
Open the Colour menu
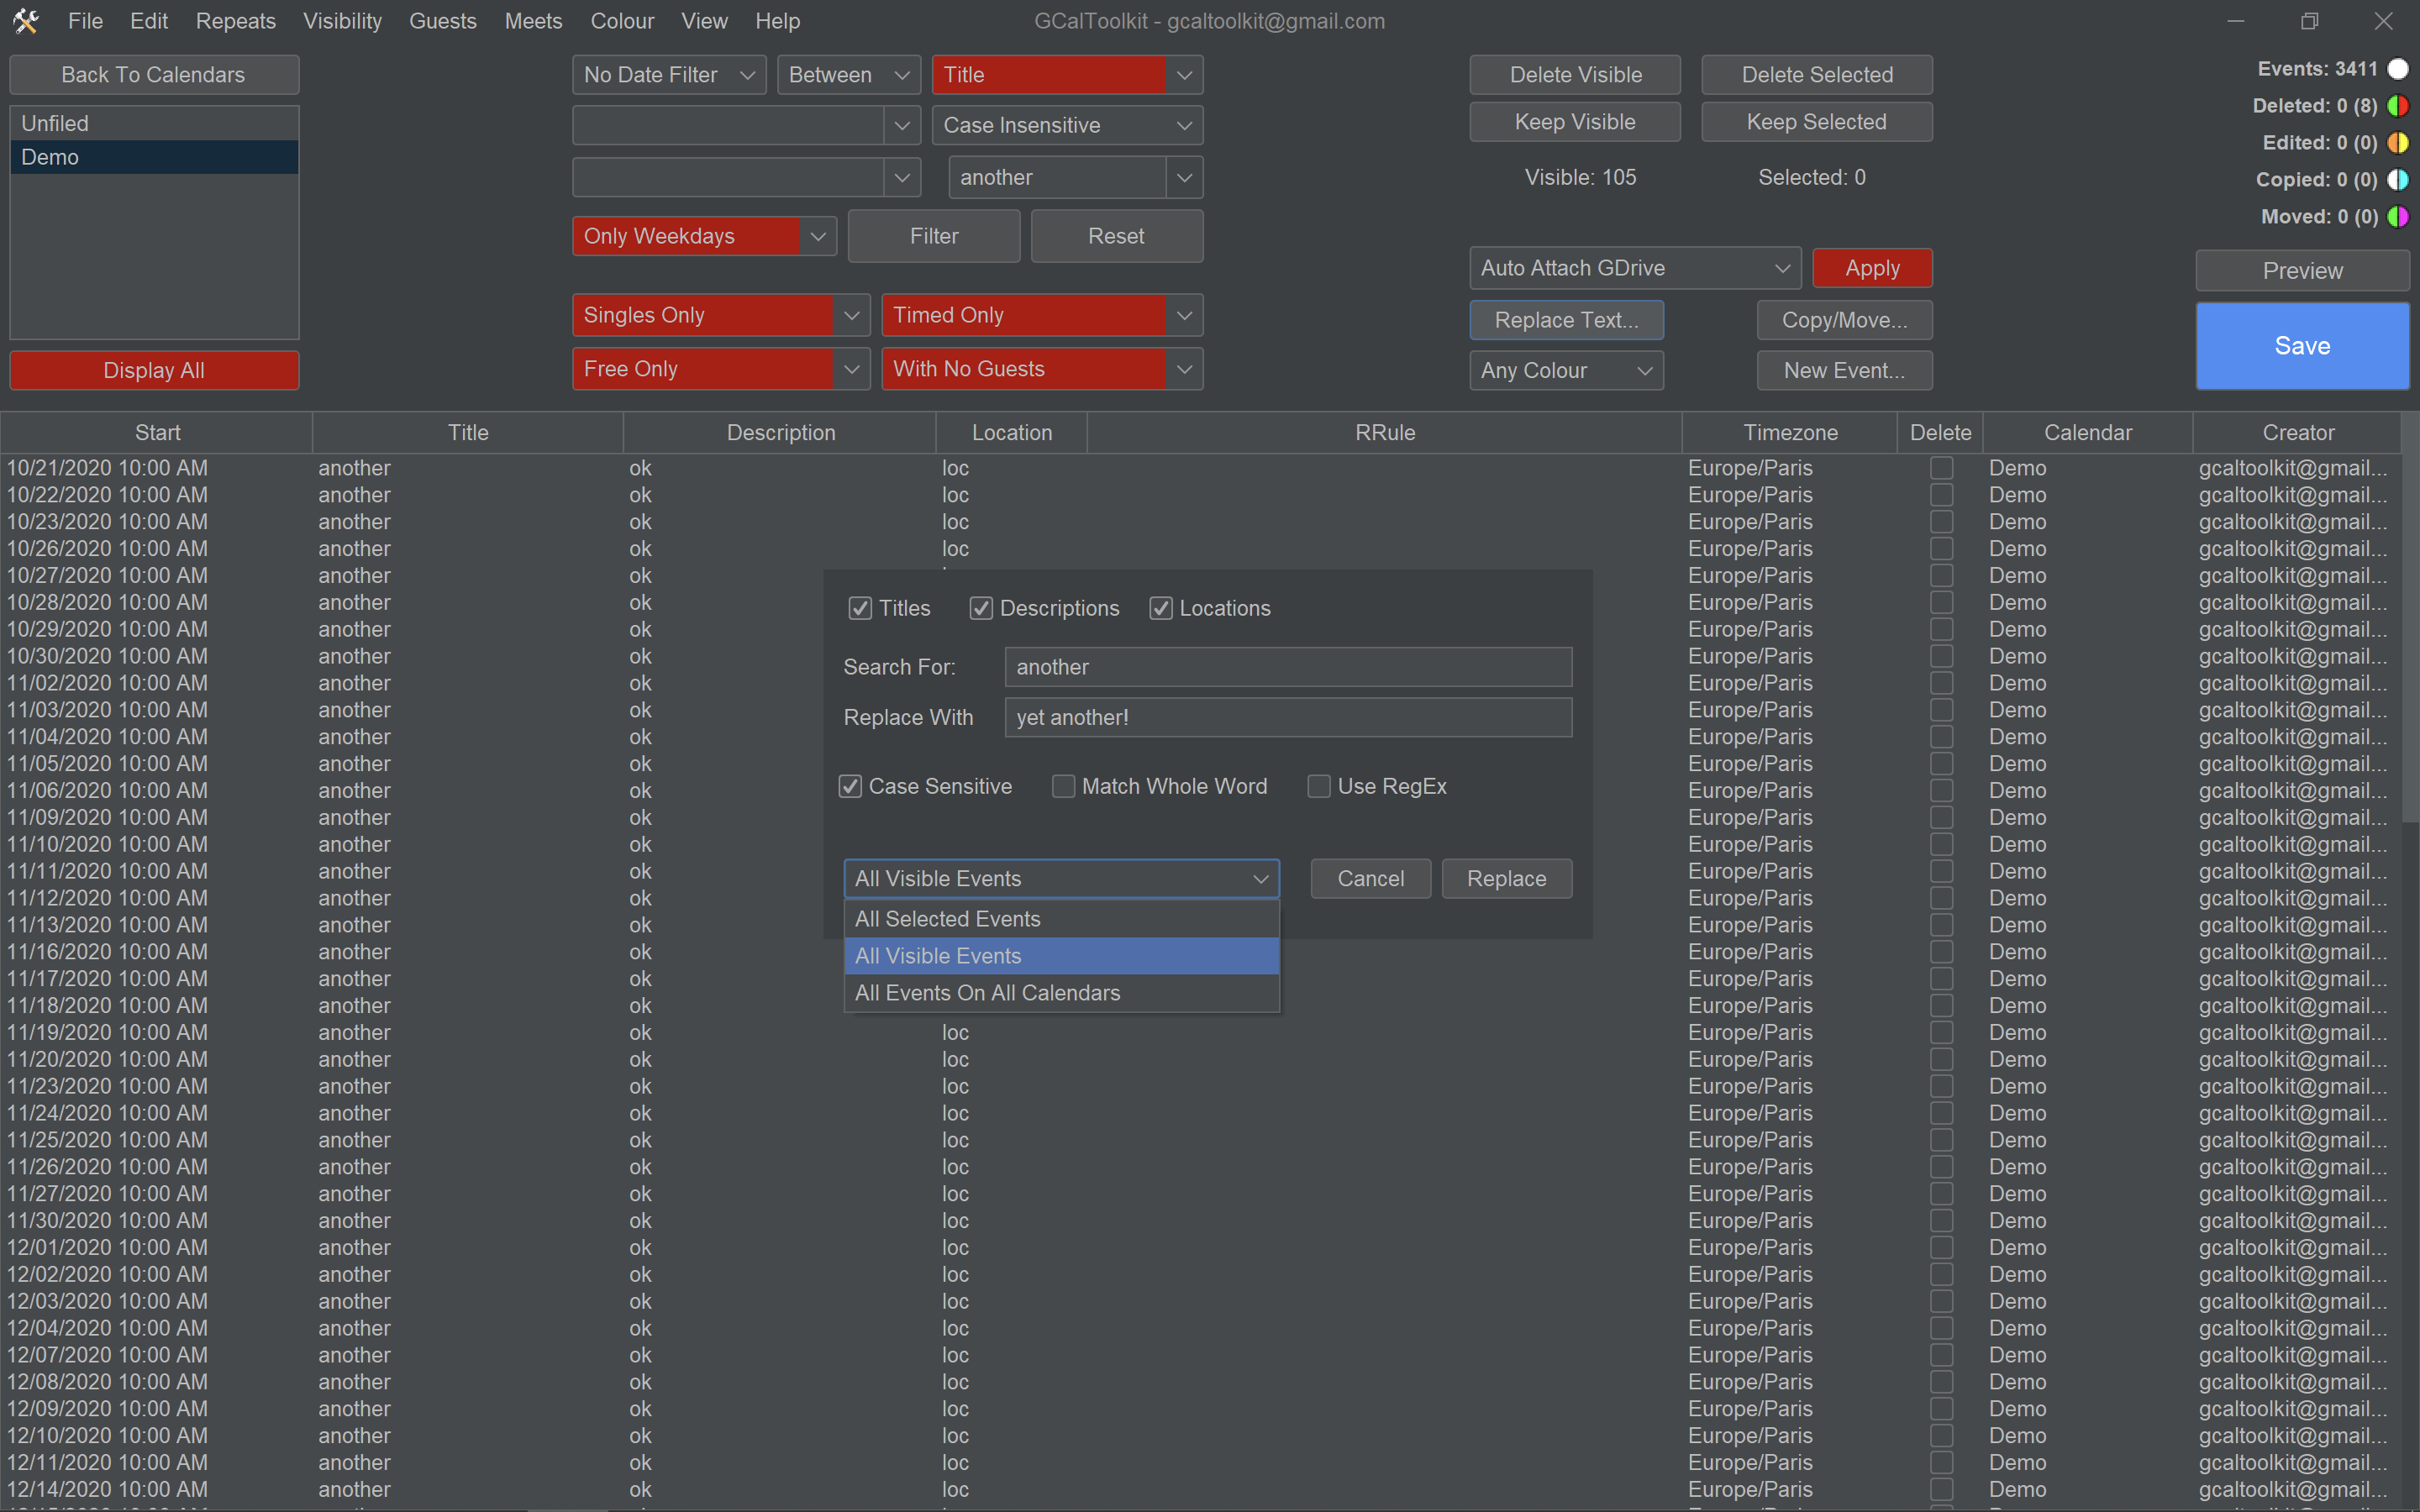click(622, 20)
